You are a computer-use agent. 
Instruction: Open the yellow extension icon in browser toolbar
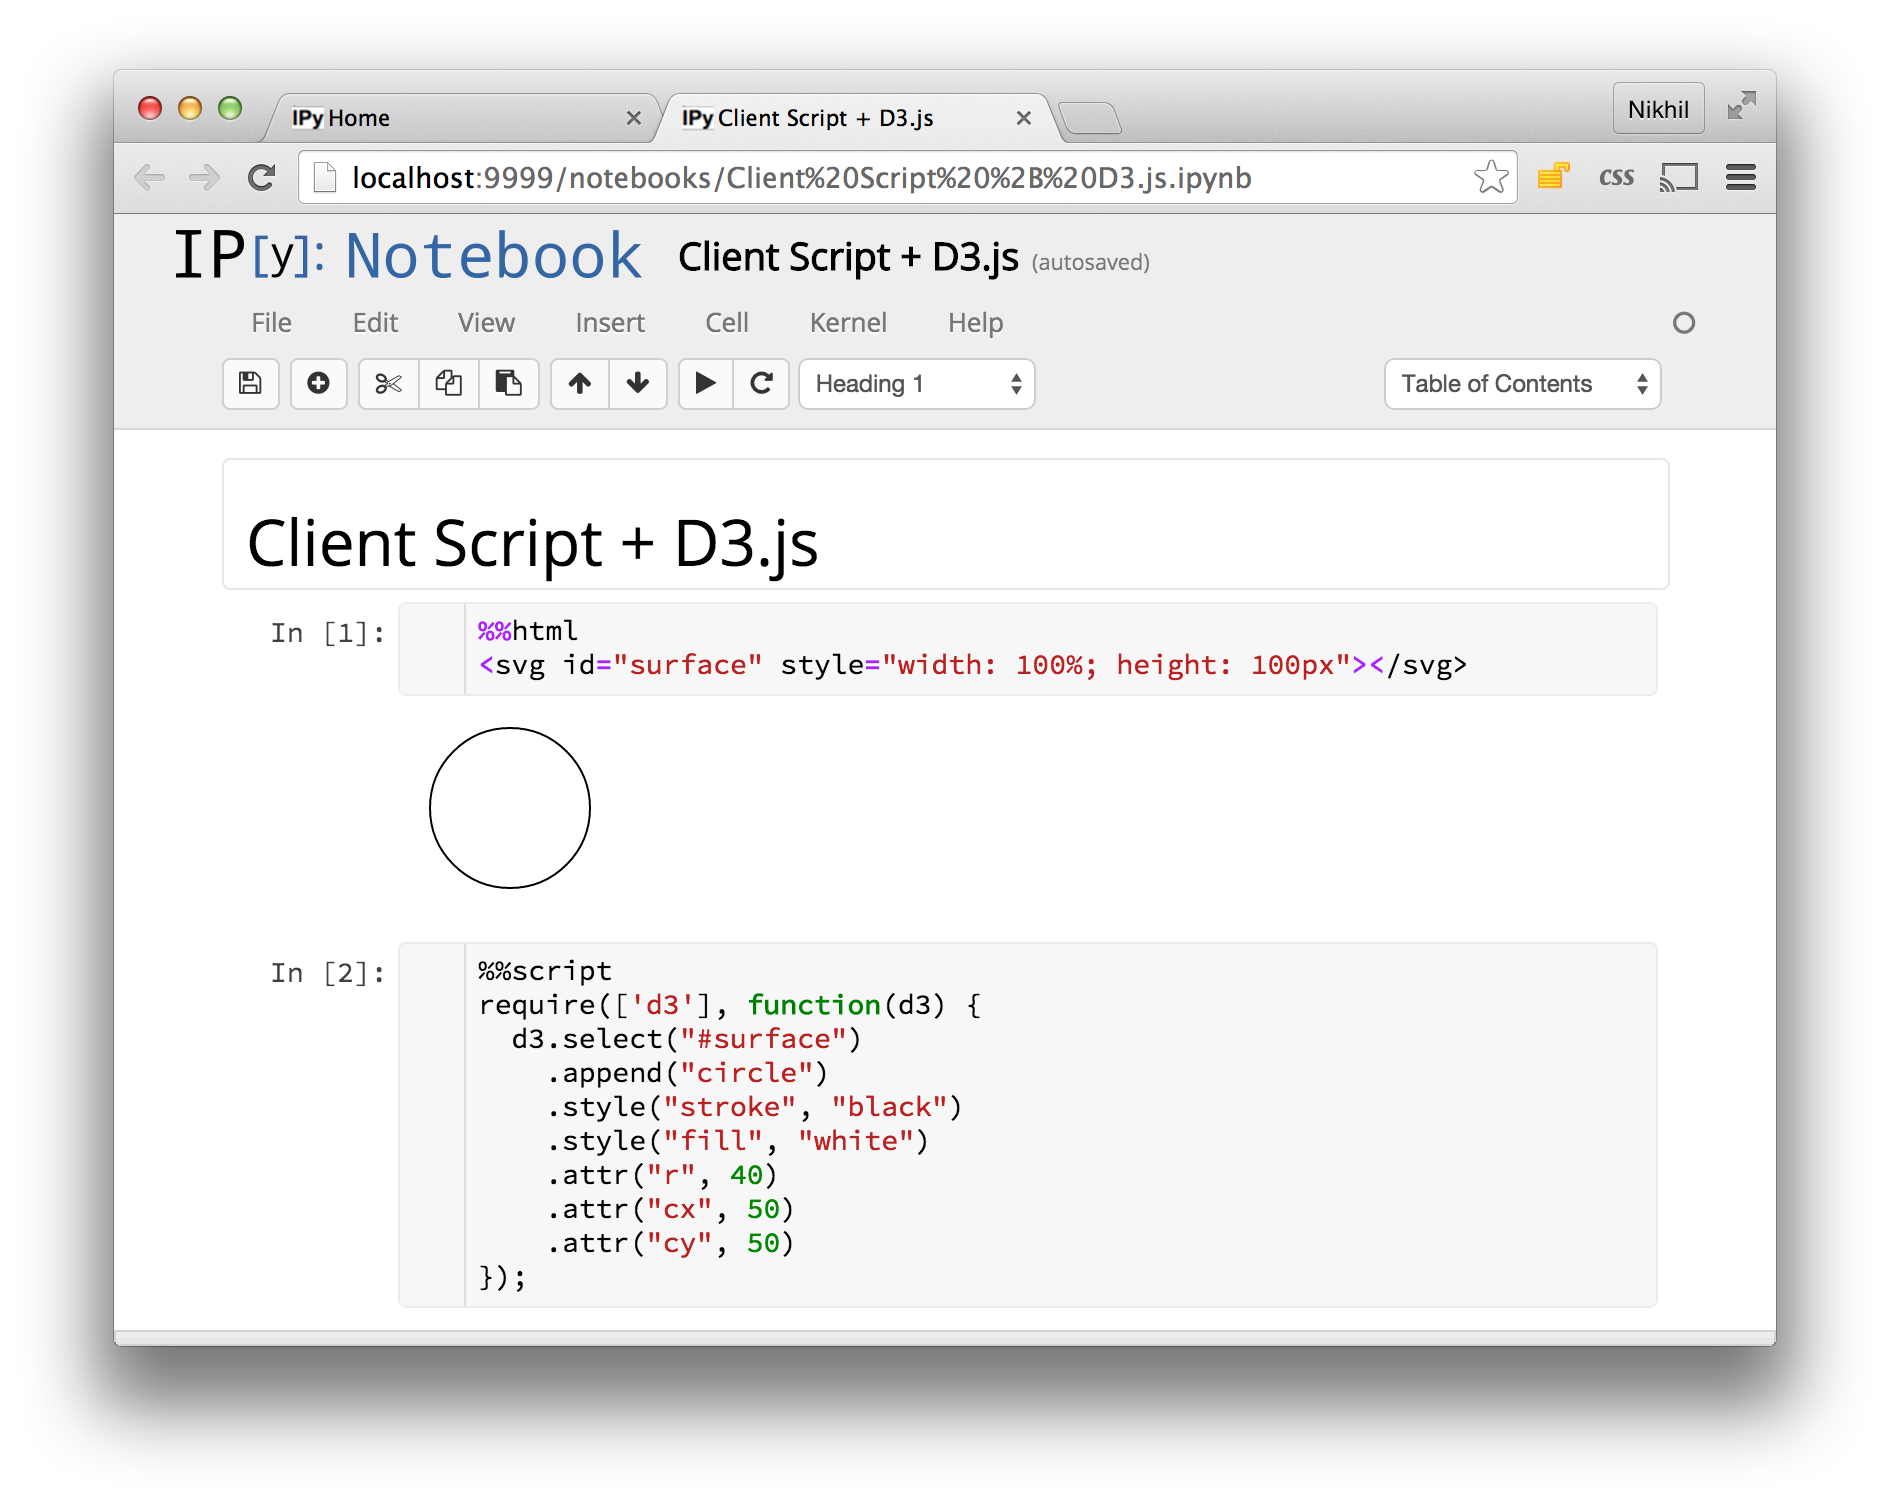click(1553, 177)
